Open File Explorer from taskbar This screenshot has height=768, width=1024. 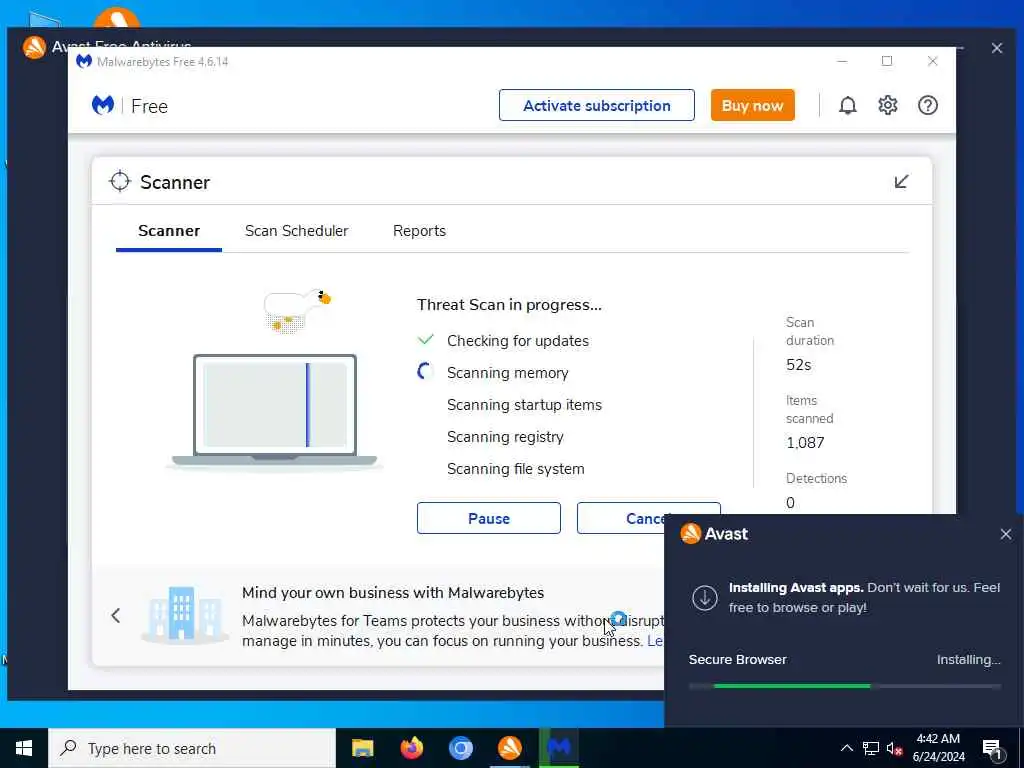pyautogui.click(x=362, y=748)
